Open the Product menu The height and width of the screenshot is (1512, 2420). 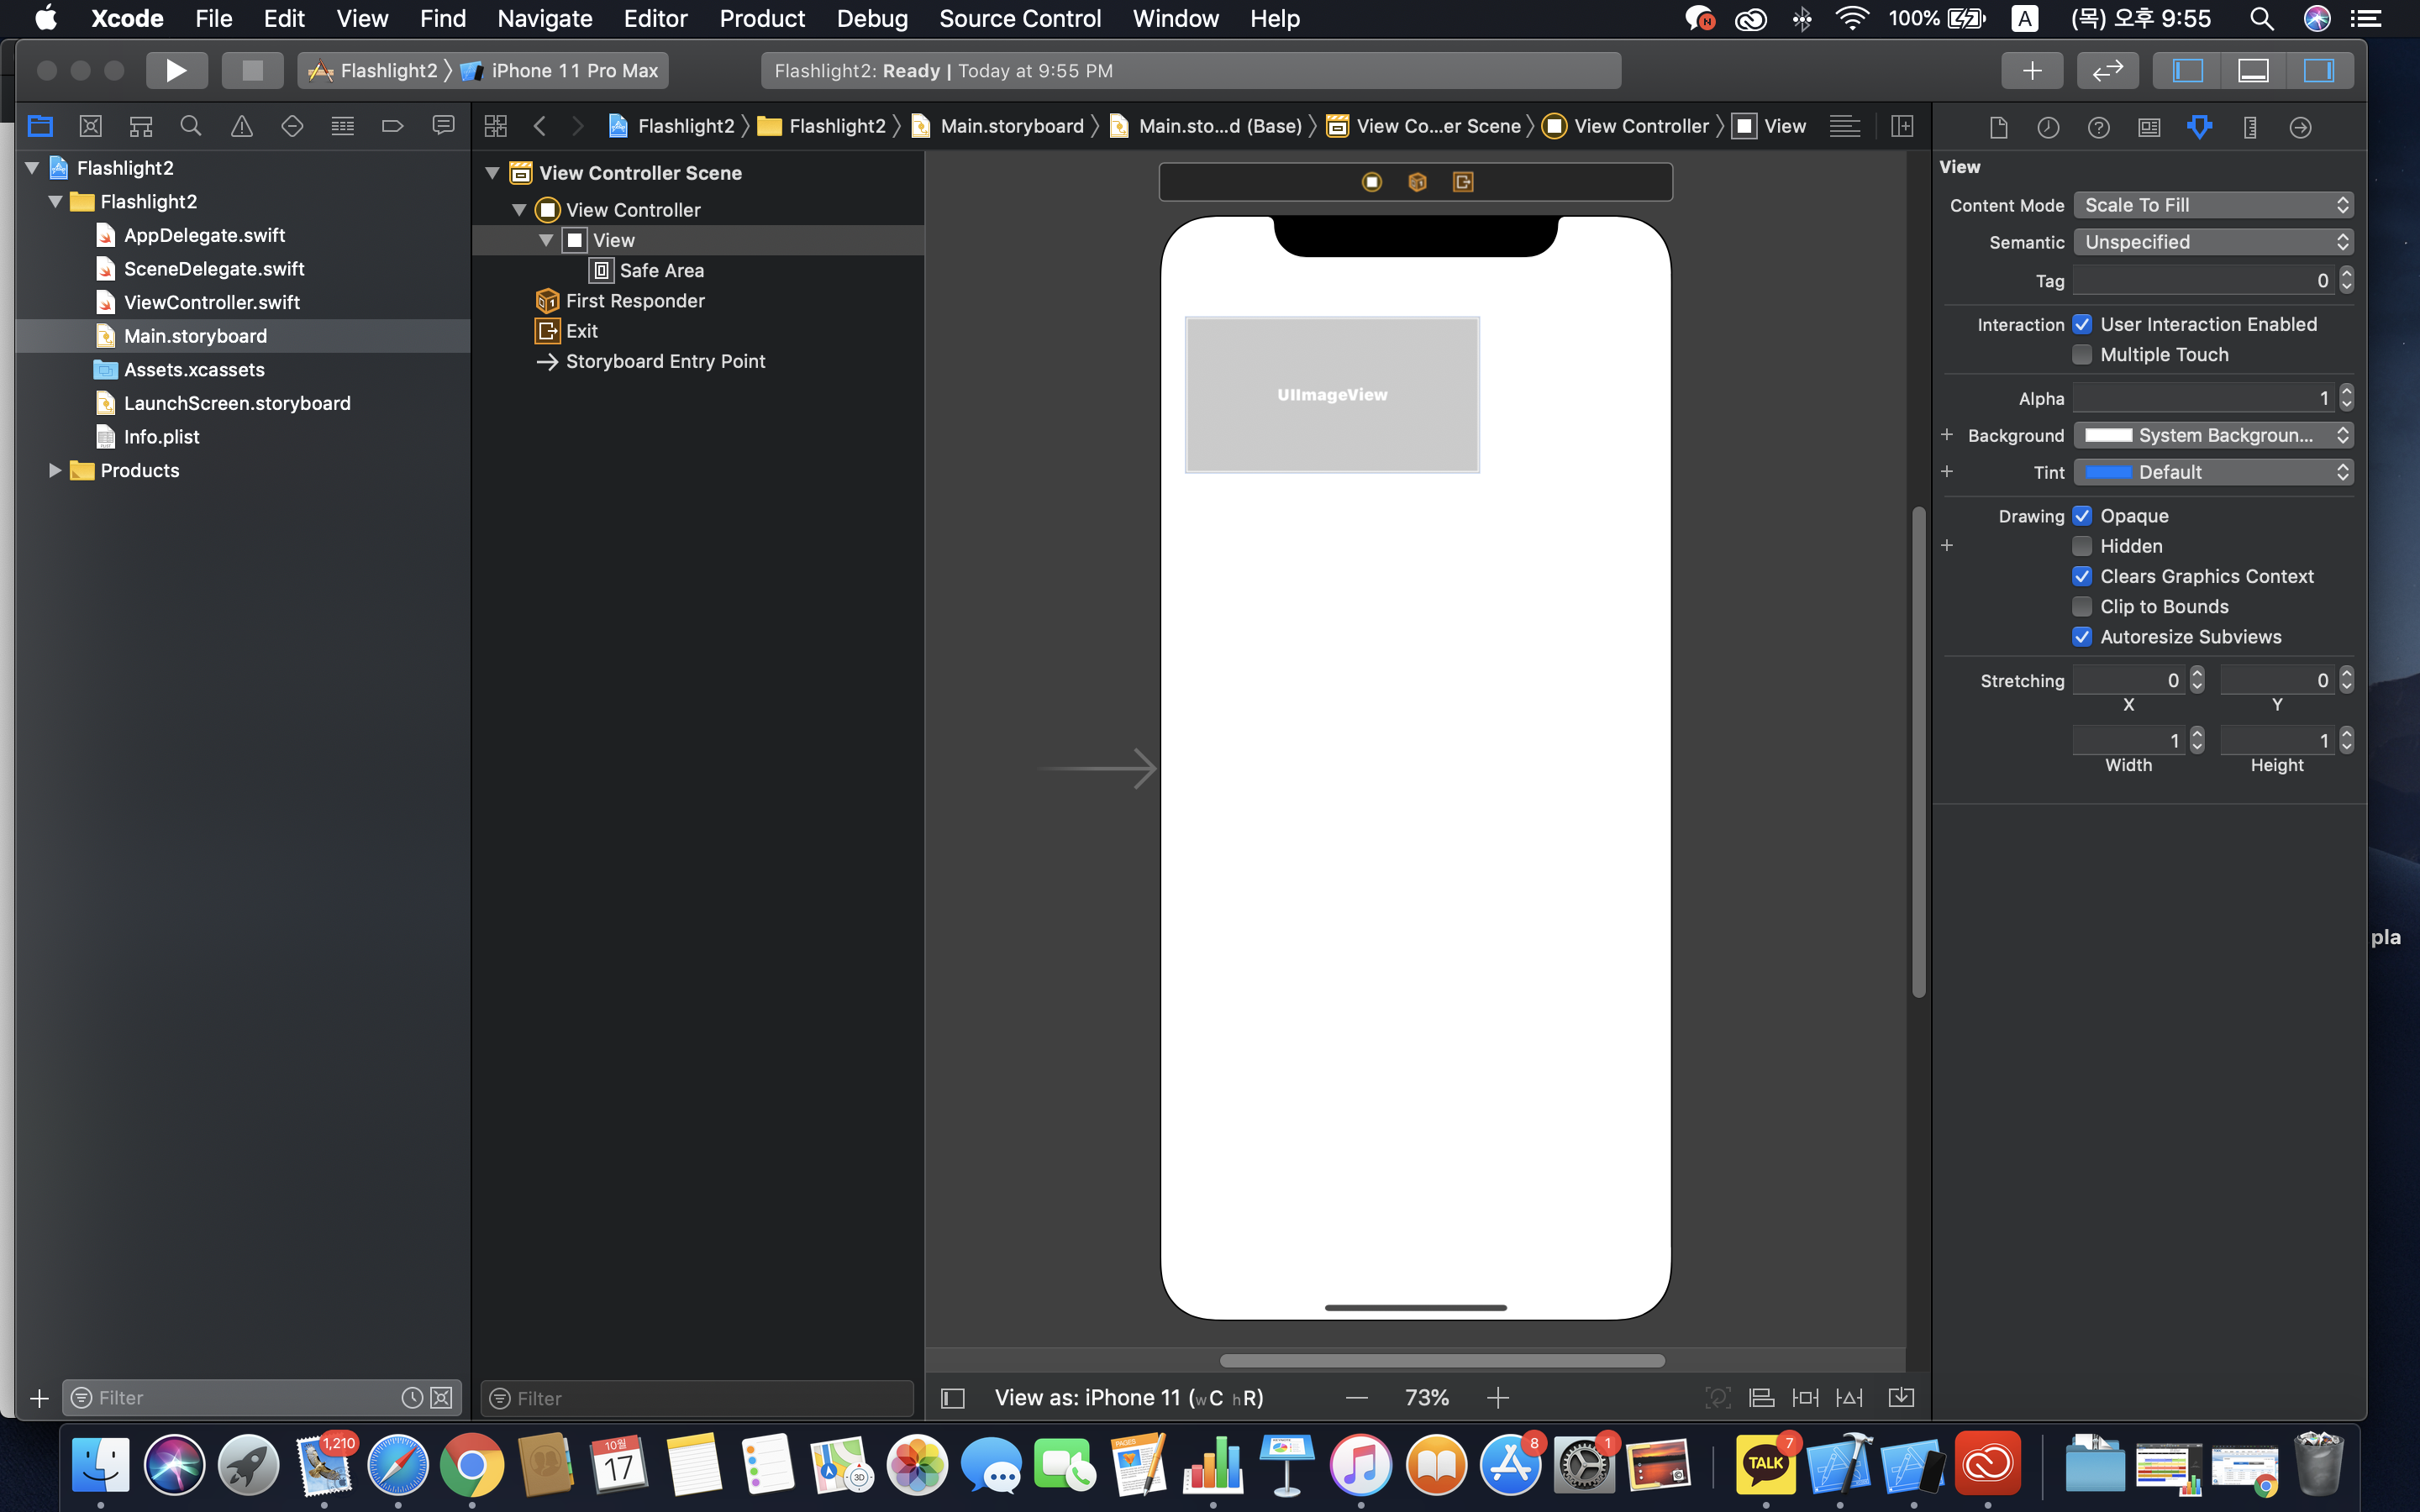[761, 18]
